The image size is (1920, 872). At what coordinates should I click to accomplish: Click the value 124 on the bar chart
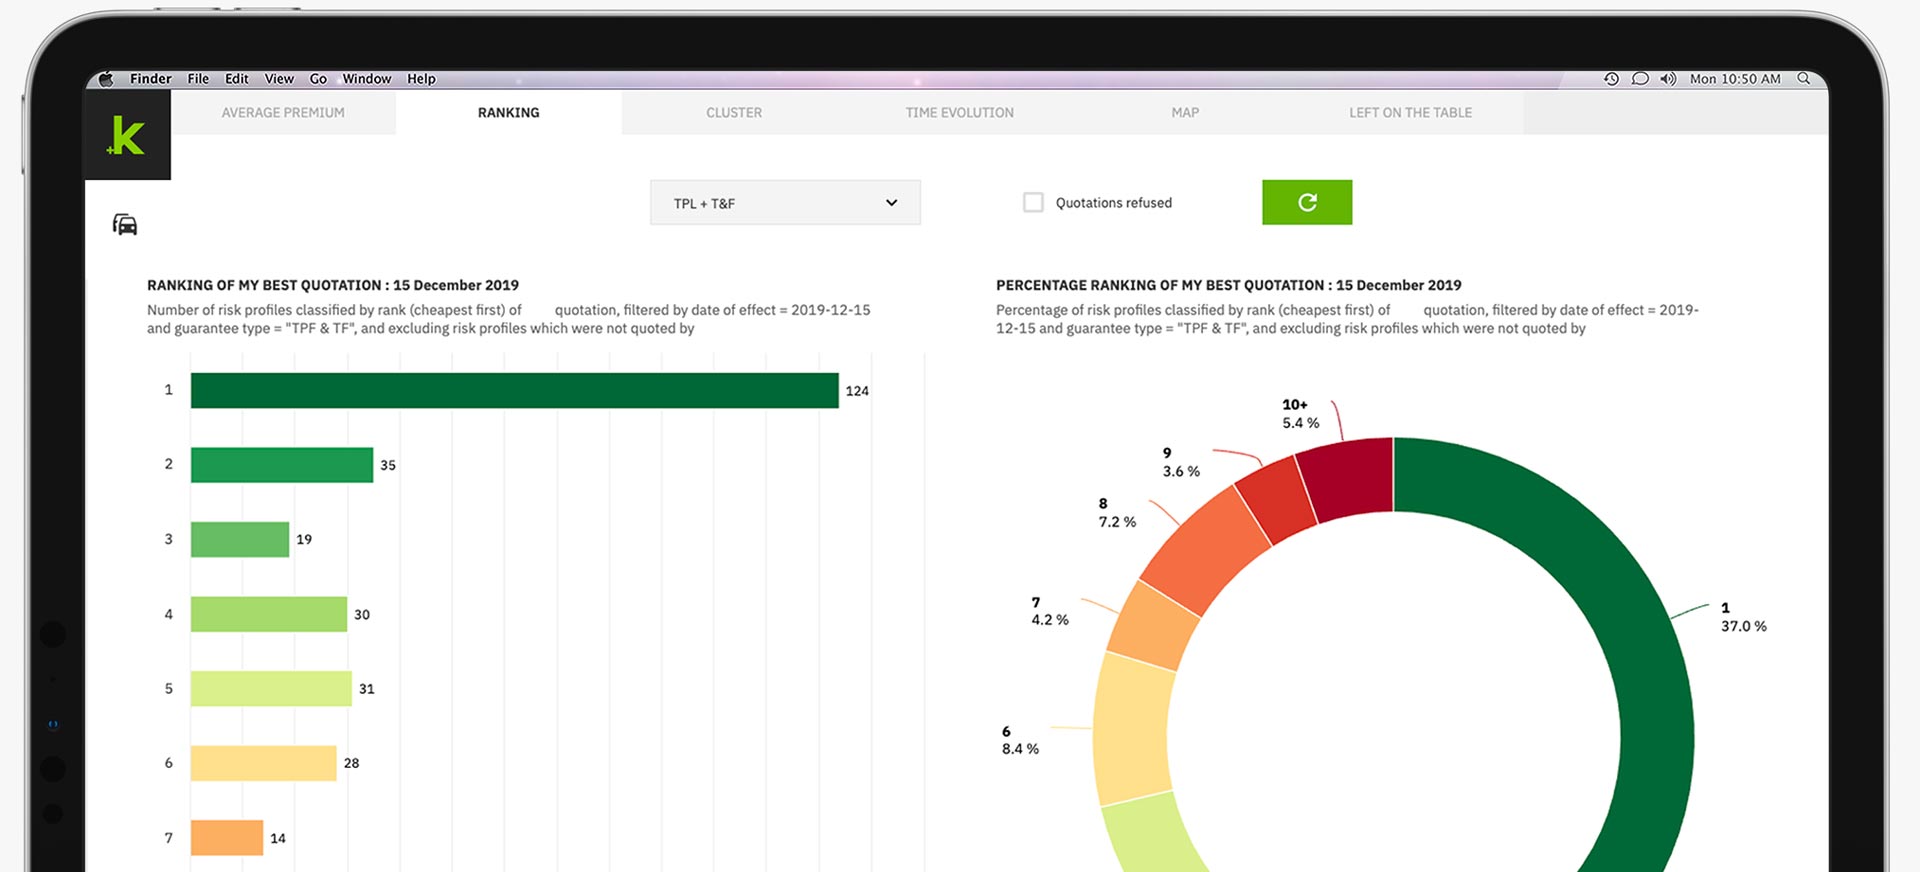click(x=857, y=391)
